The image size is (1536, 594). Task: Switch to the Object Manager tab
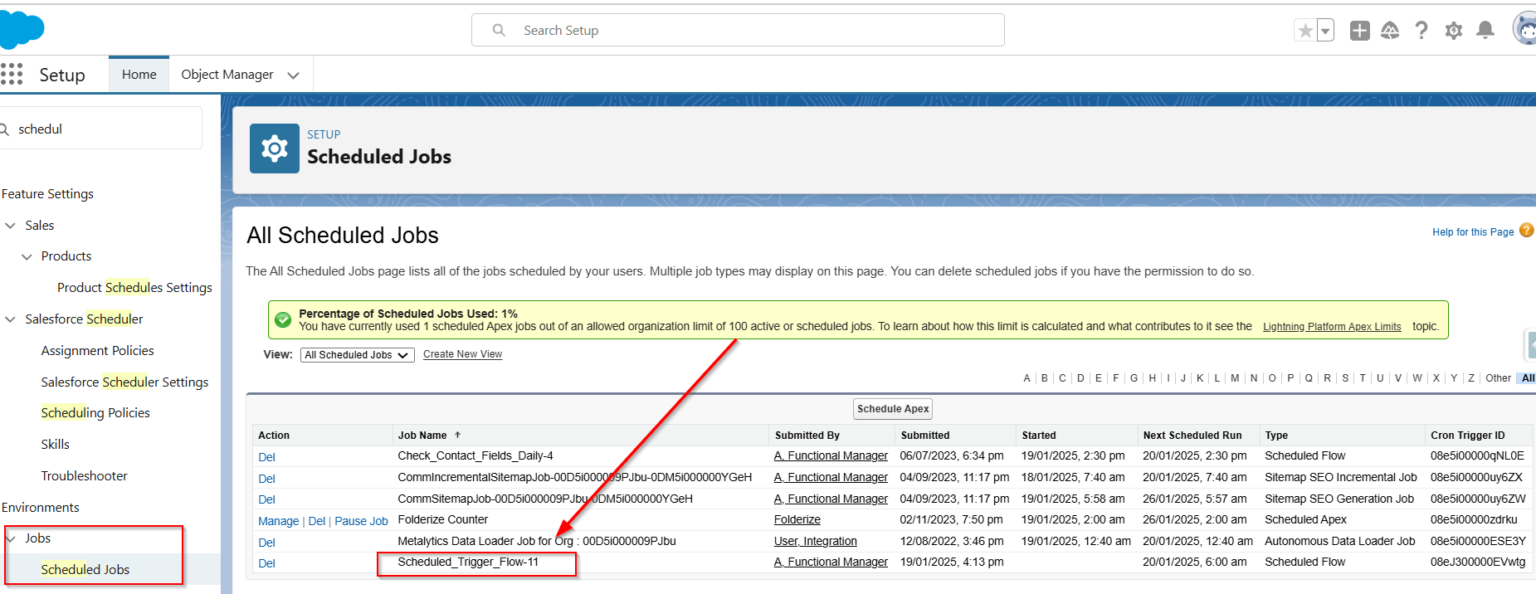click(227, 75)
